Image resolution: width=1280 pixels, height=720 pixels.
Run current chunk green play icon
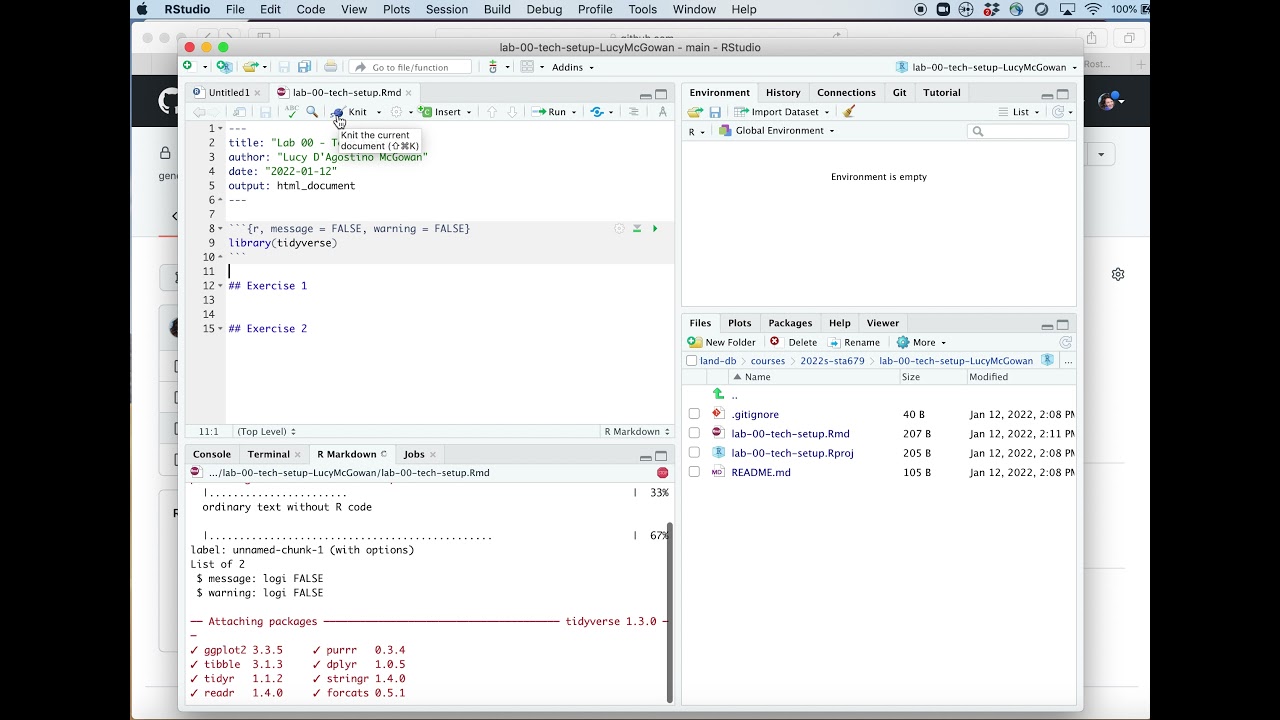[x=655, y=229]
